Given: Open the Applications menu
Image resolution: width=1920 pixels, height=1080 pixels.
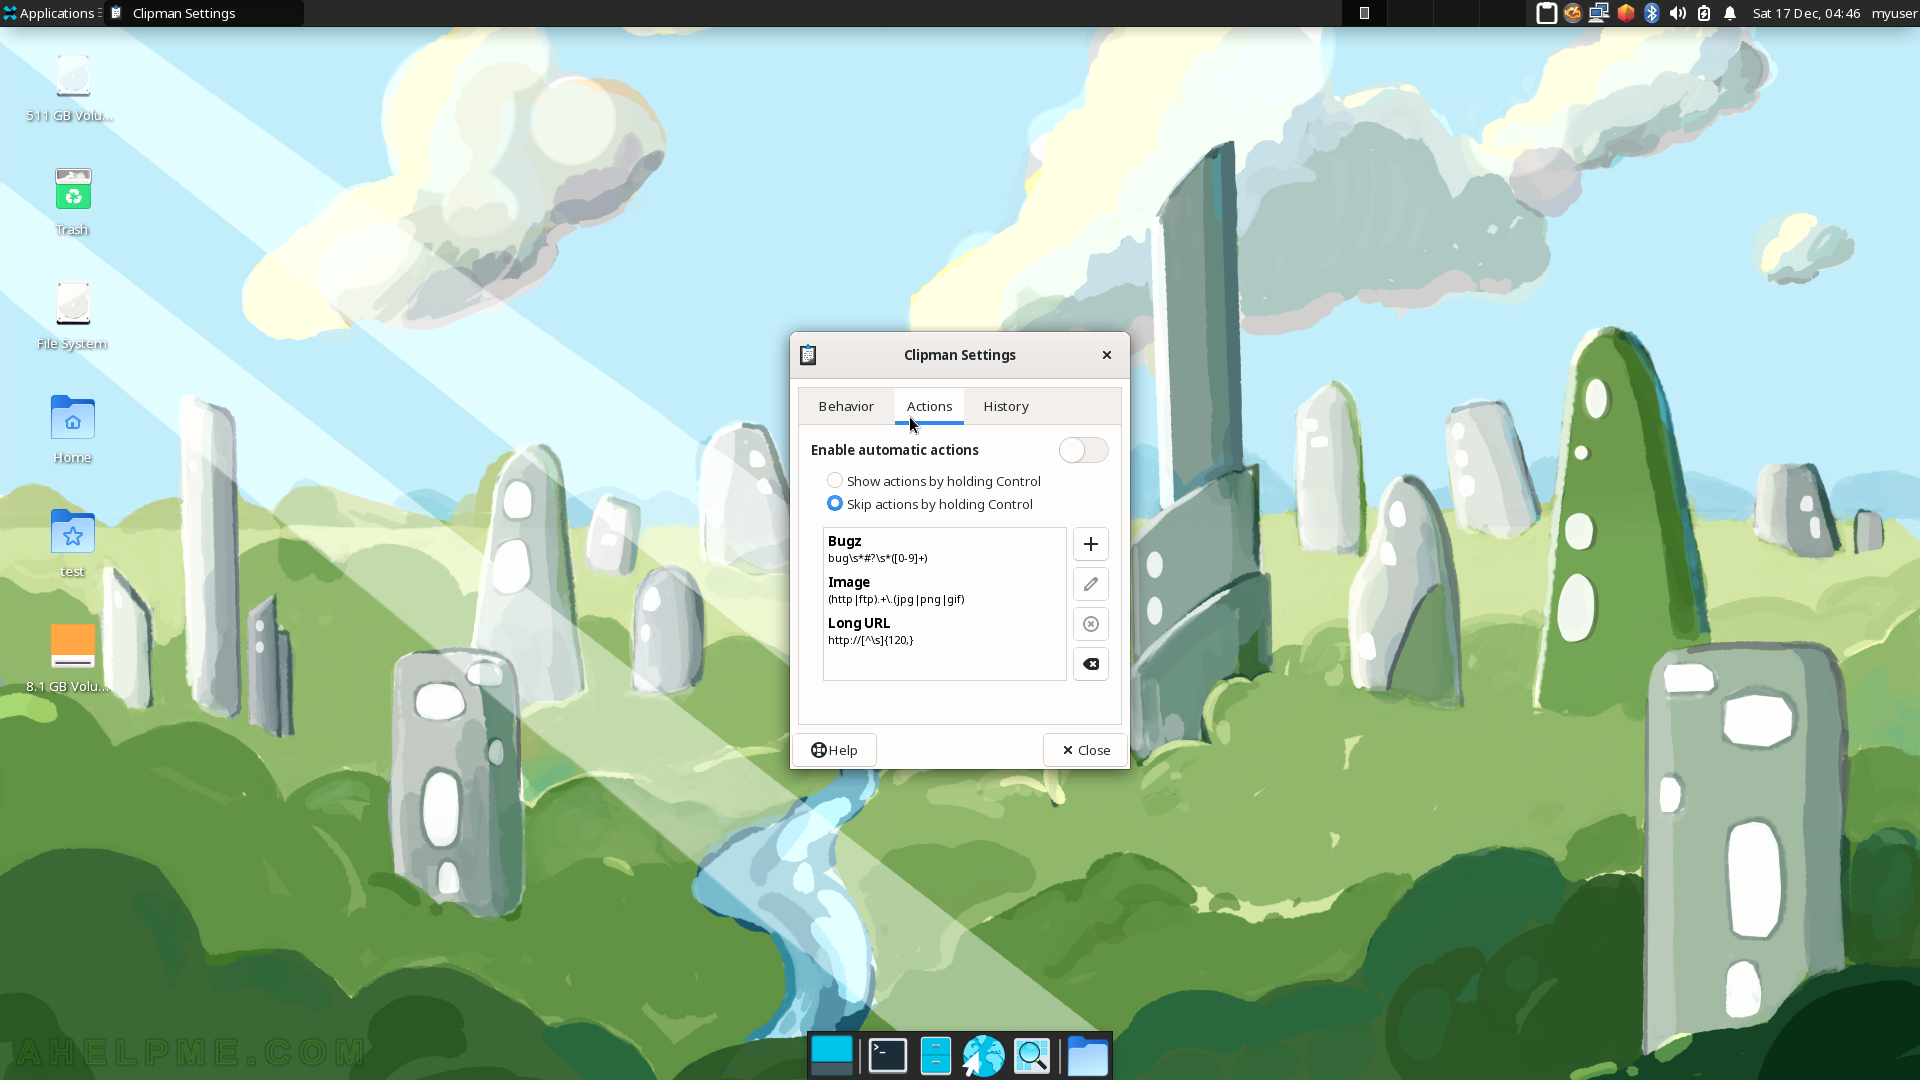Looking at the screenshot, I should pyautogui.click(x=50, y=13).
